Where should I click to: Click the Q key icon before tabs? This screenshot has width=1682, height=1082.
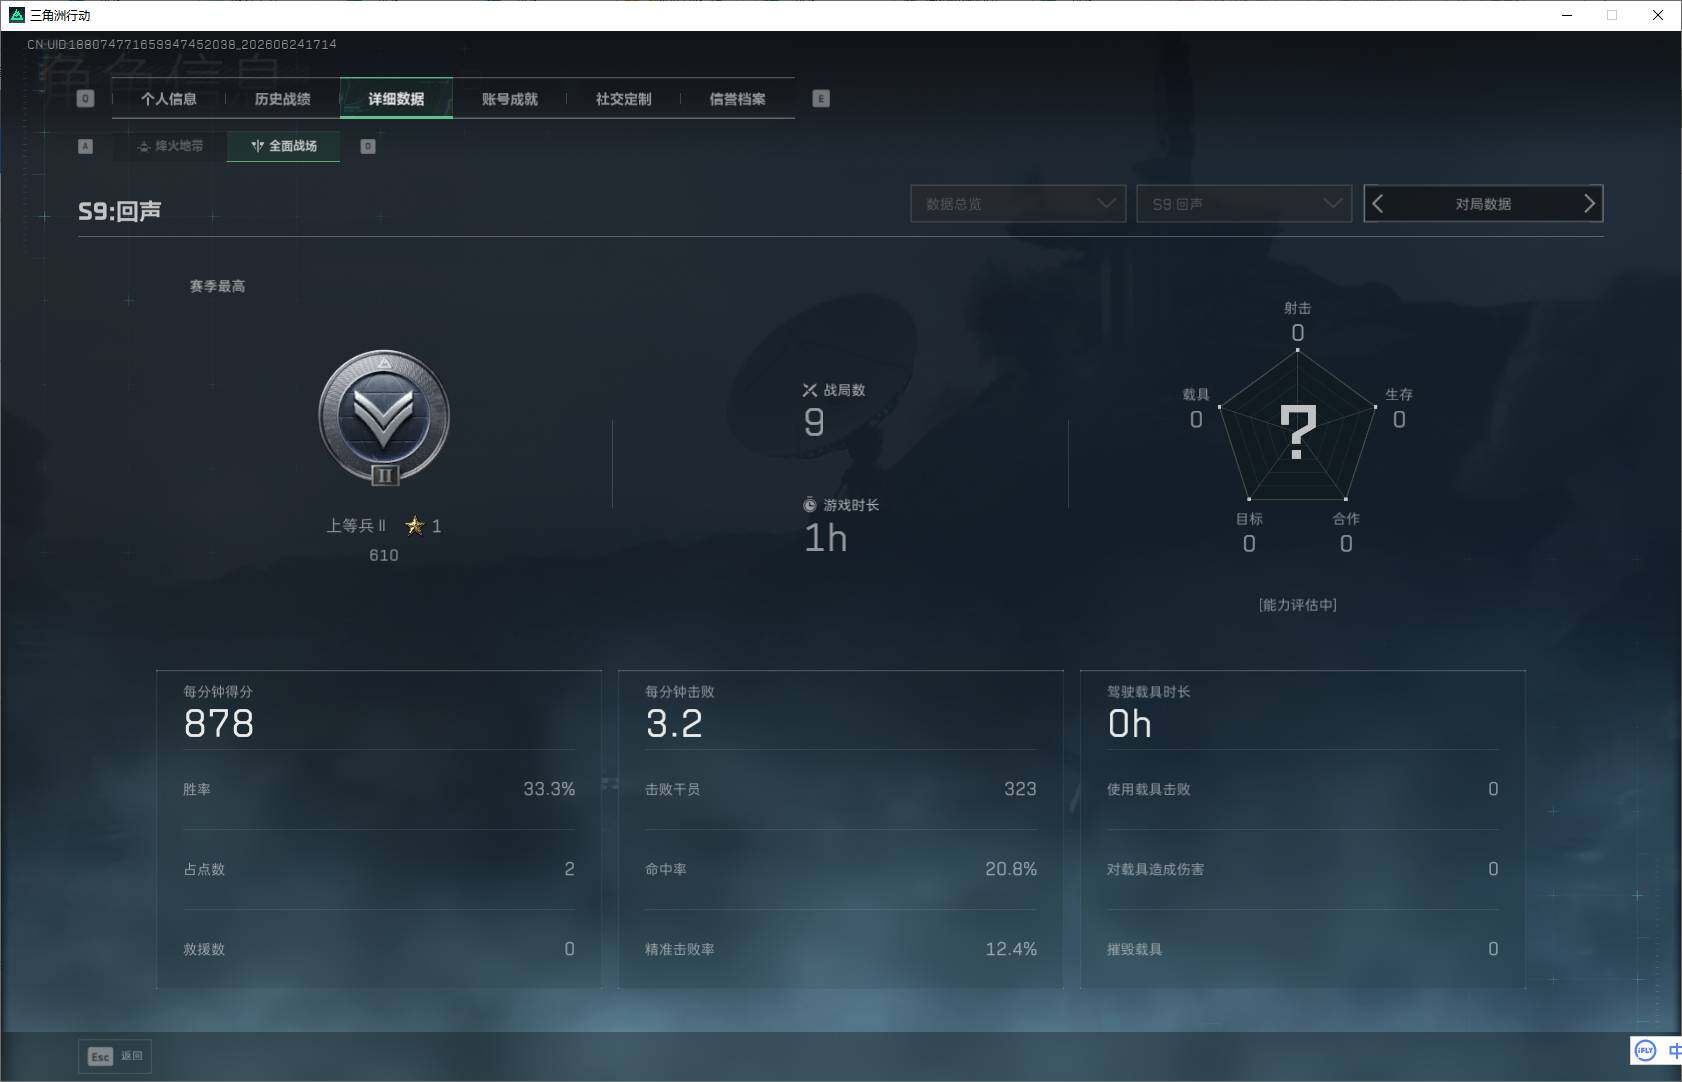pos(85,99)
